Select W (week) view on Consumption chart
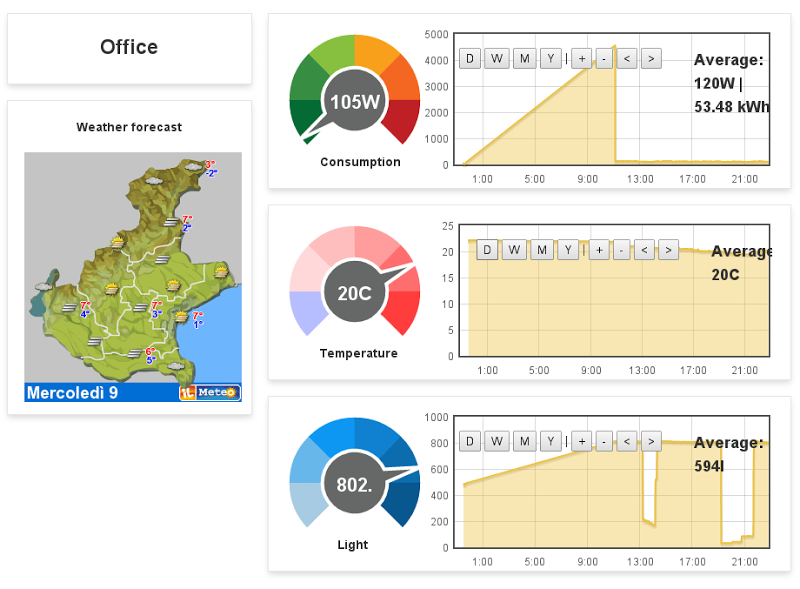800x589 pixels. (497, 59)
